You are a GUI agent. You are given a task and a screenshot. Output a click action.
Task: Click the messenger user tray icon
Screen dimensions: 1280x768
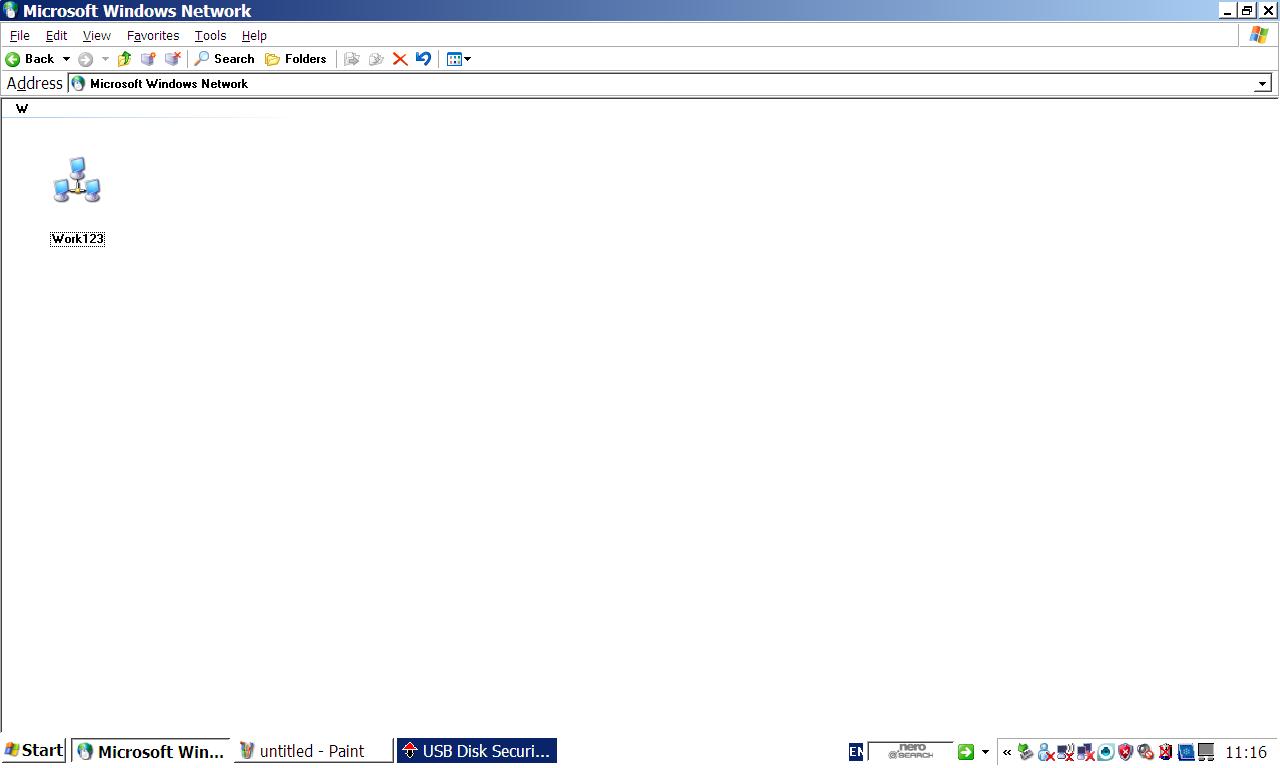pos(1046,752)
